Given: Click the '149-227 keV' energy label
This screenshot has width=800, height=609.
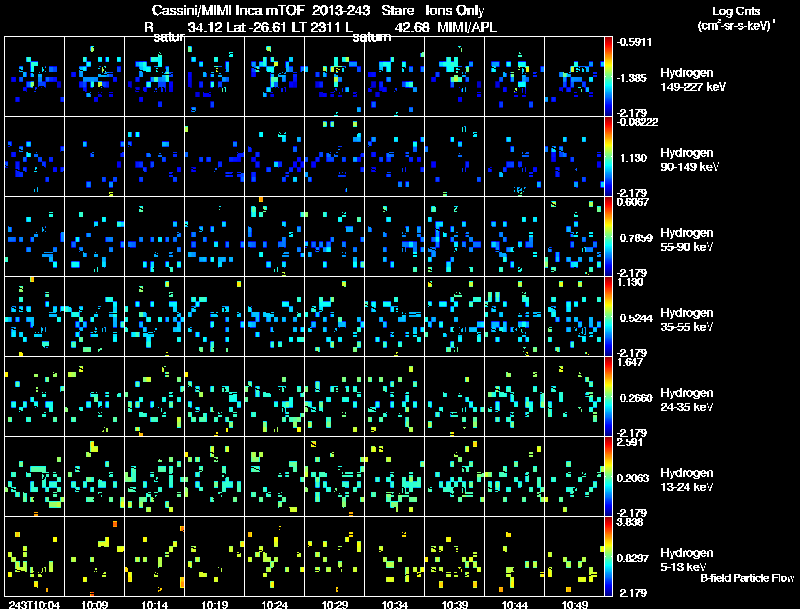Looking at the screenshot, I should pyautogui.click(x=693, y=87).
